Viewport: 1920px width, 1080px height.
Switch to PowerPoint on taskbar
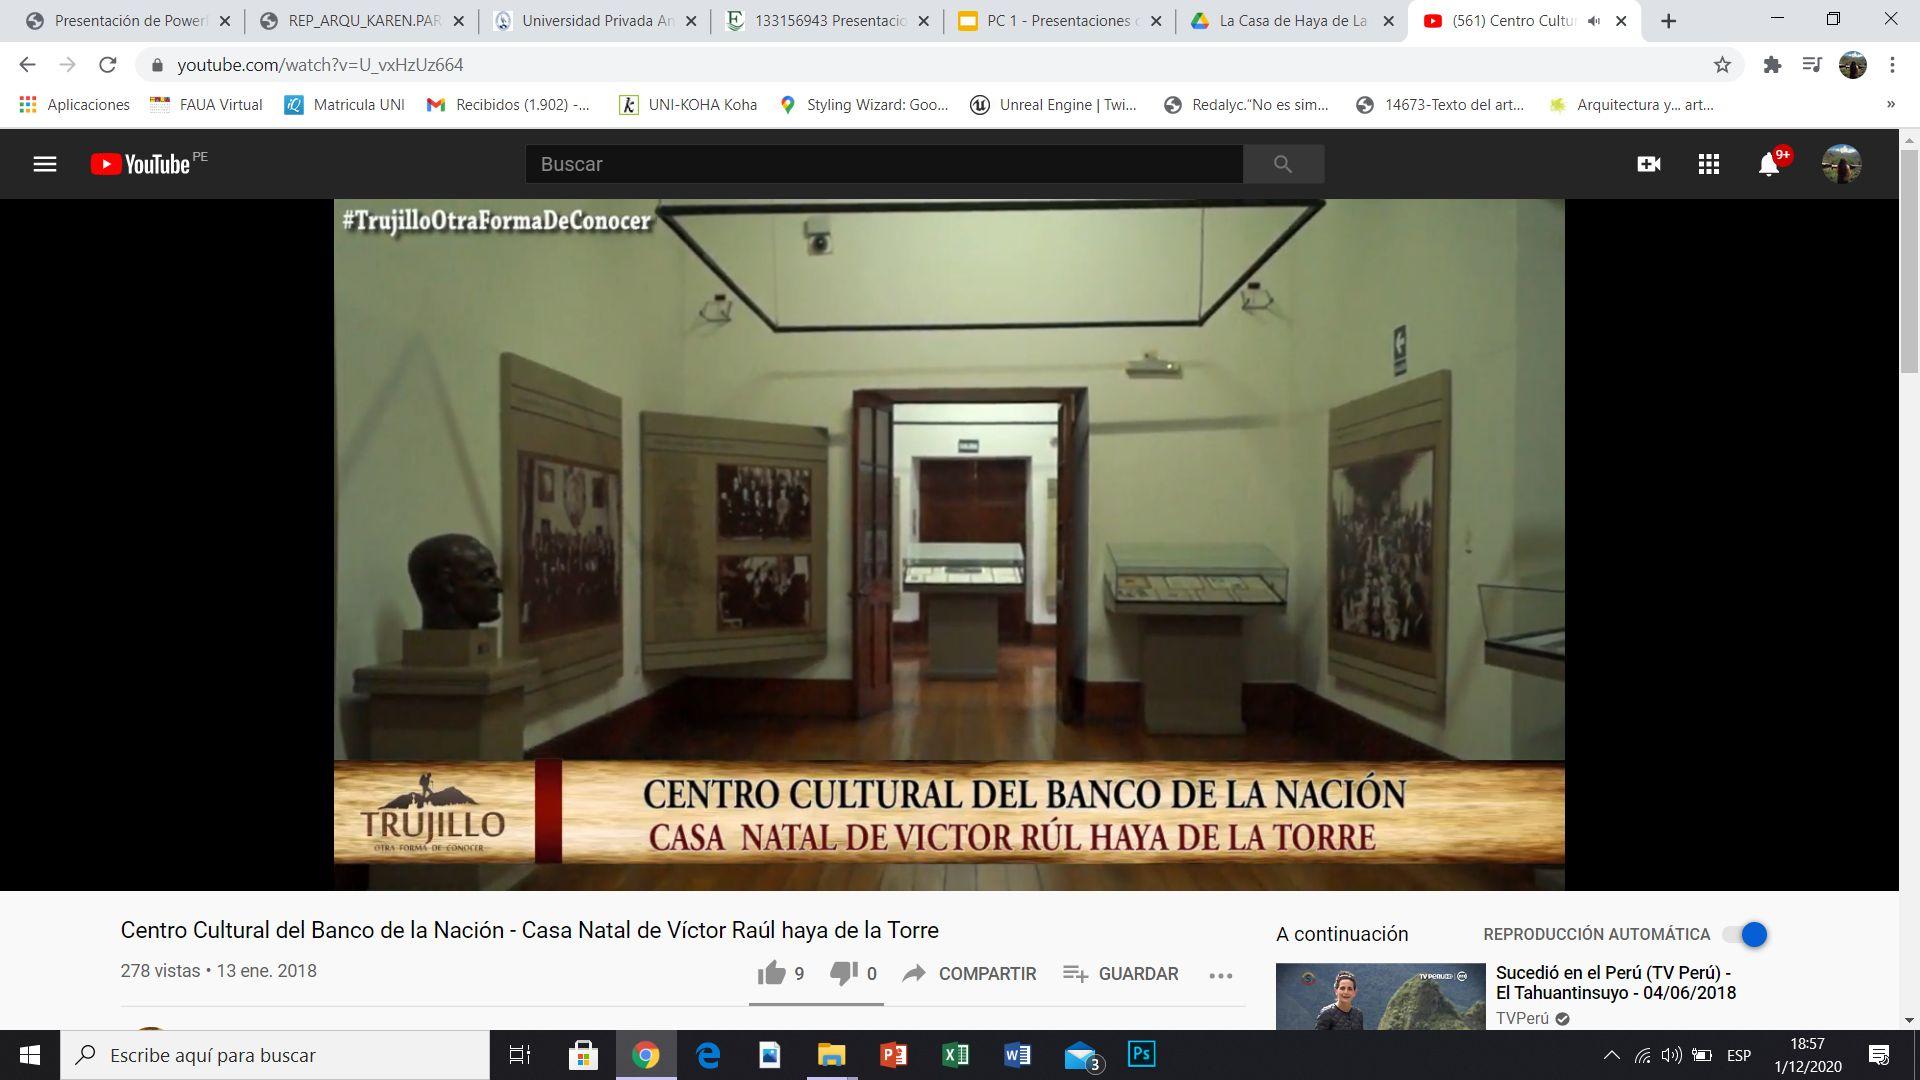[894, 1055]
